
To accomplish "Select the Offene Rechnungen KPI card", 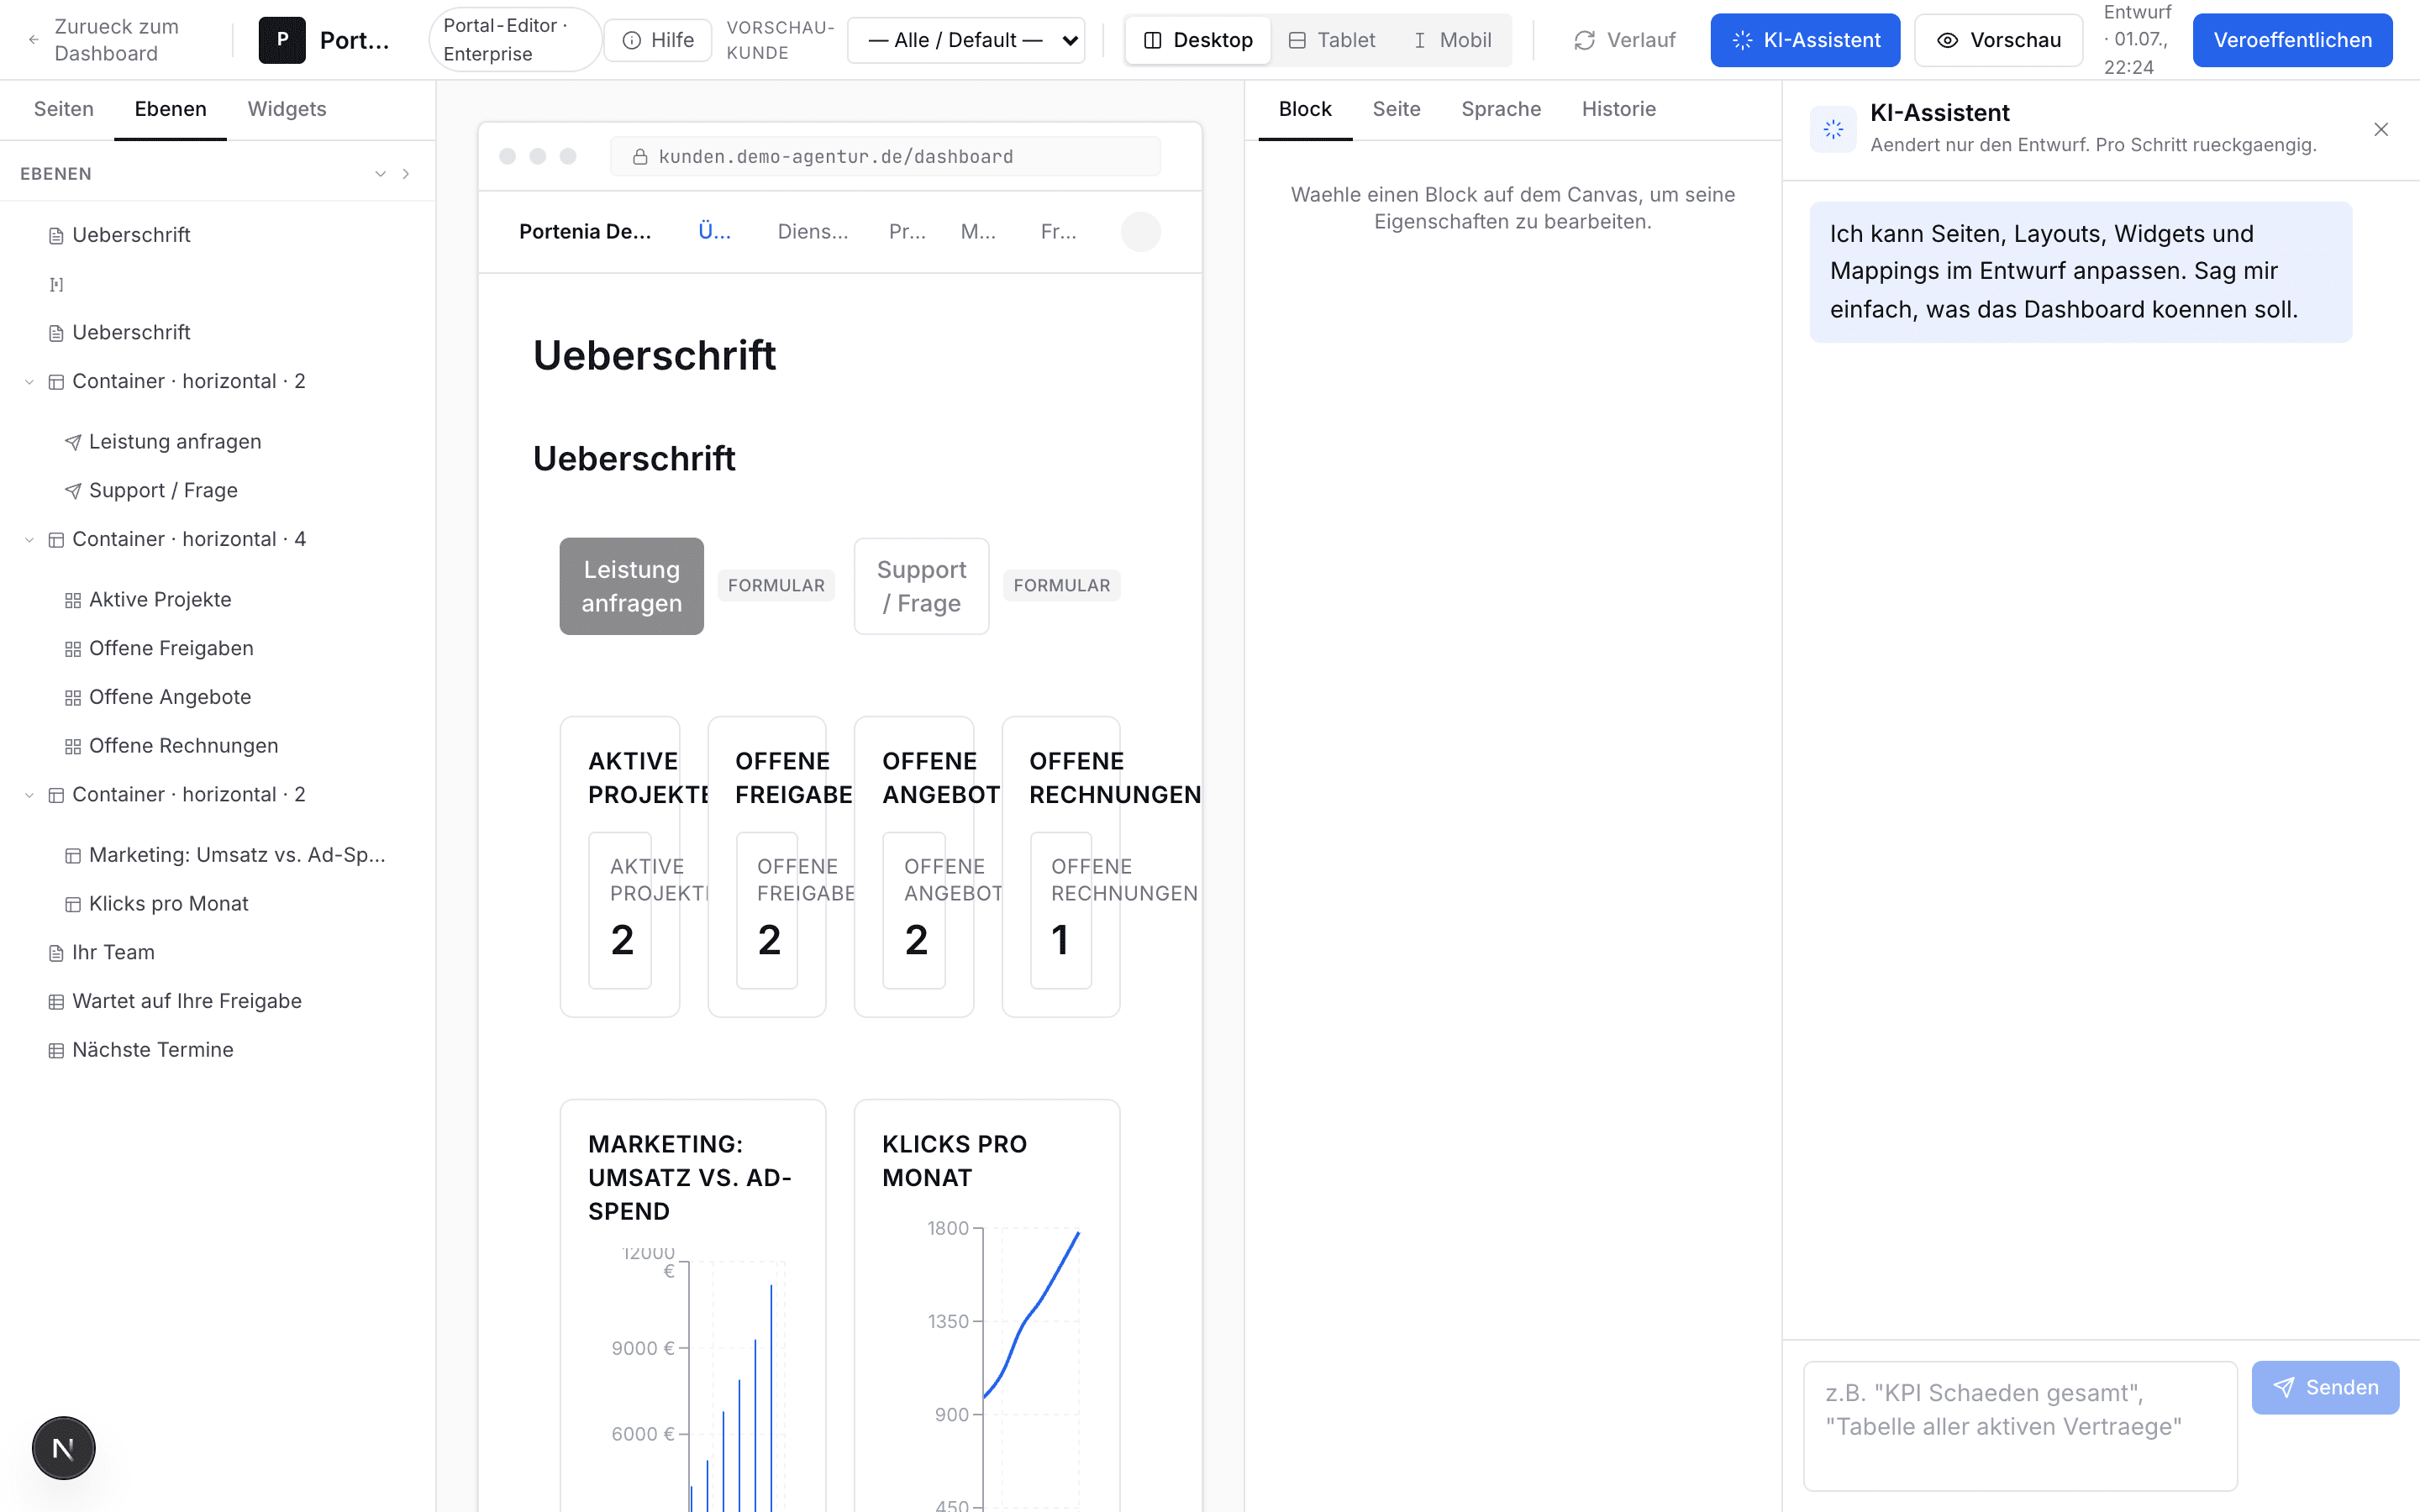I will (1061, 866).
